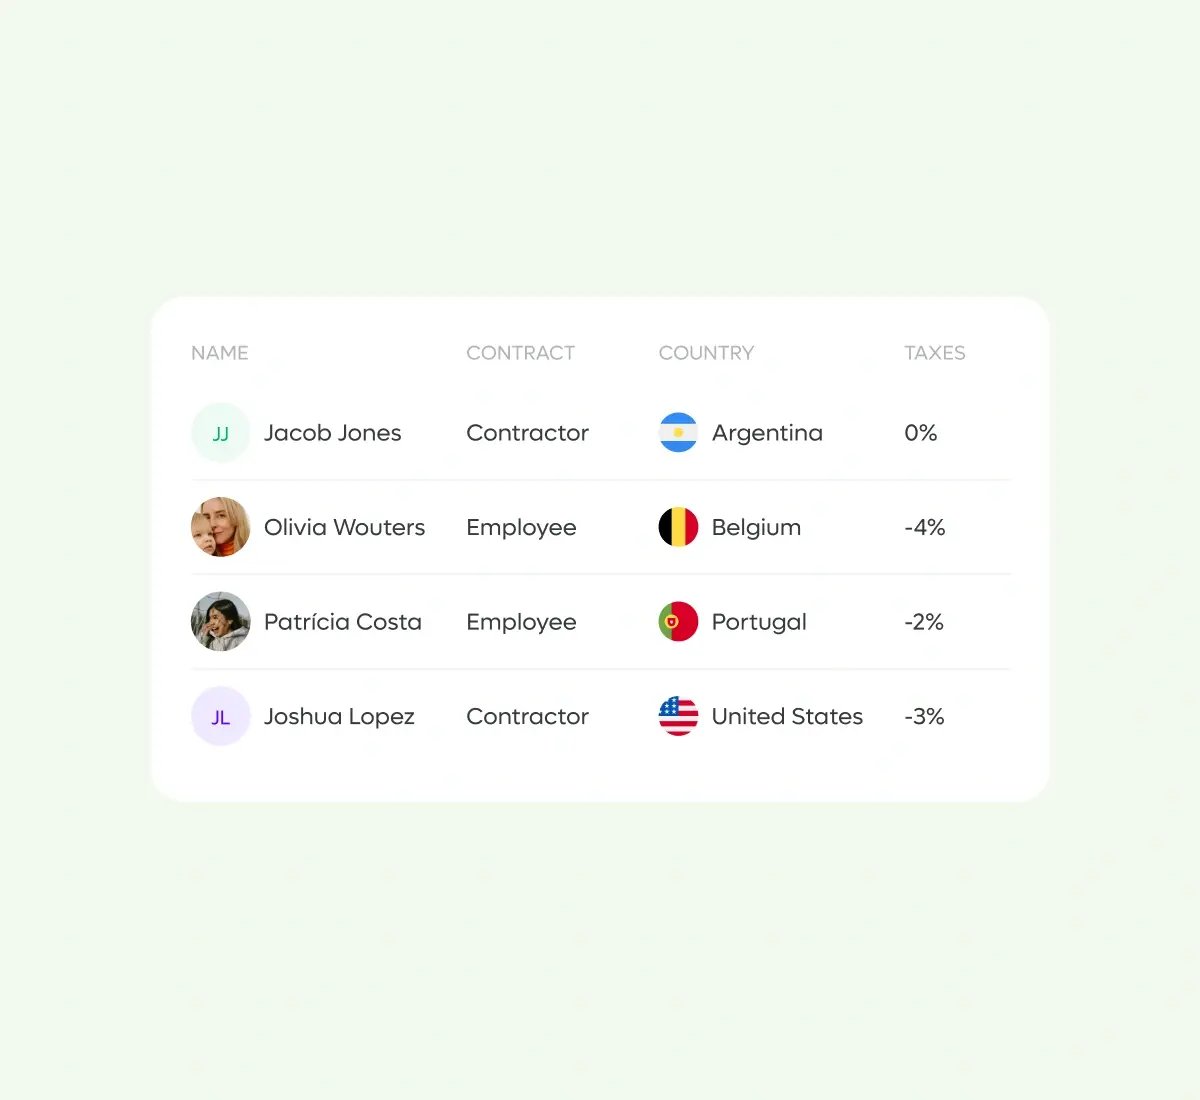
Task: Click the -2% tax value
Action: (923, 622)
